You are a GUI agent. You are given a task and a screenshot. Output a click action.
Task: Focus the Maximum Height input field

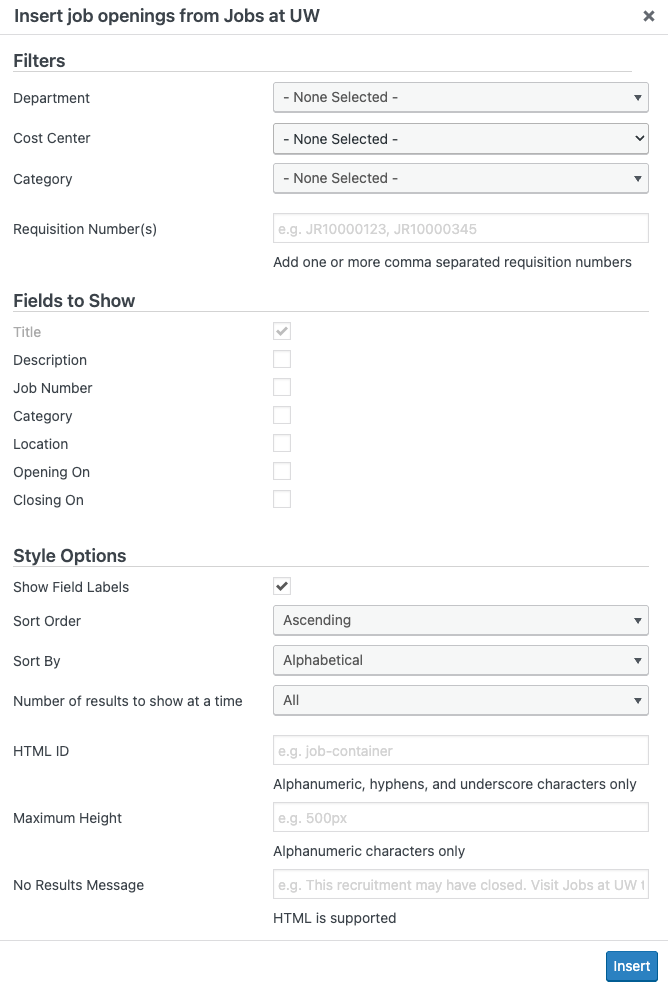460,818
